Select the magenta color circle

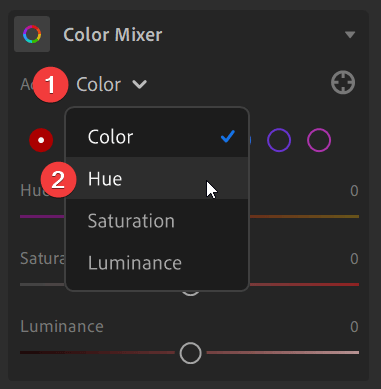coord(319,140)
